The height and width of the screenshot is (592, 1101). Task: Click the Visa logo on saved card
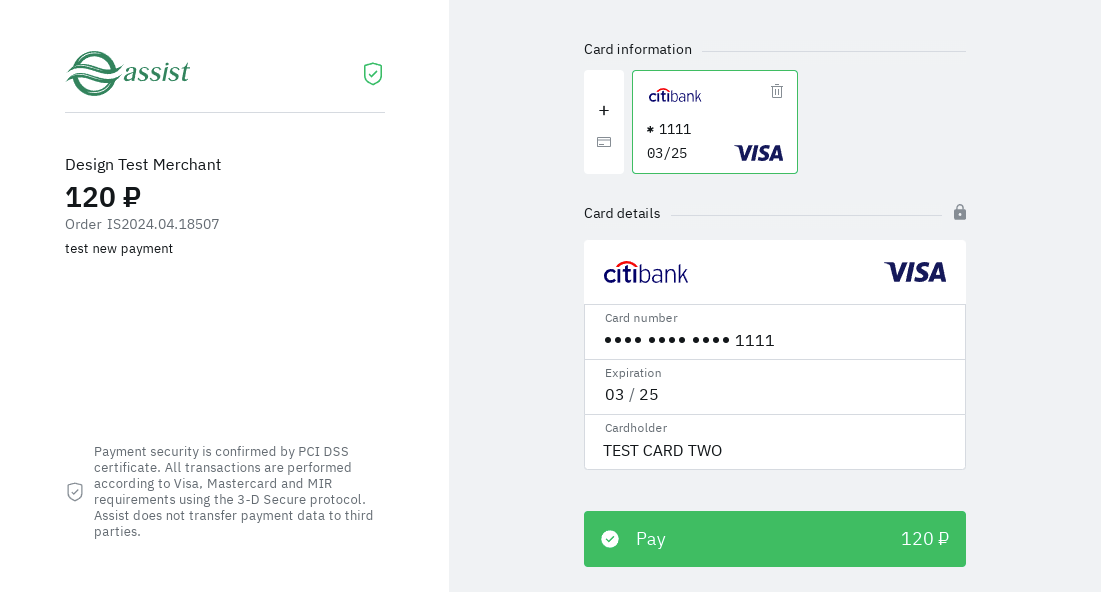759,153
